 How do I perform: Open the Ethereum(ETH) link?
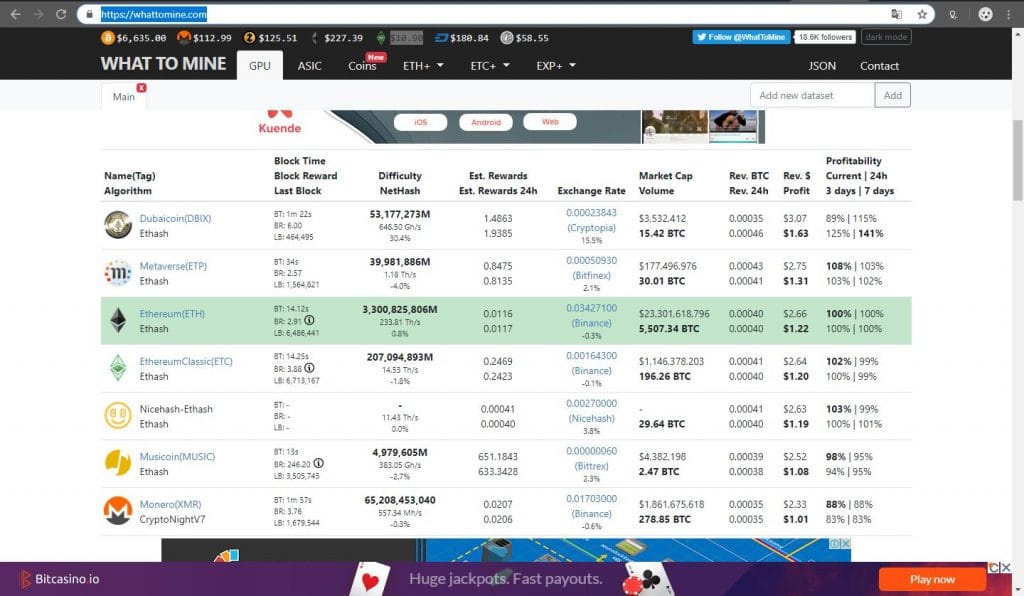click(172, 313)
